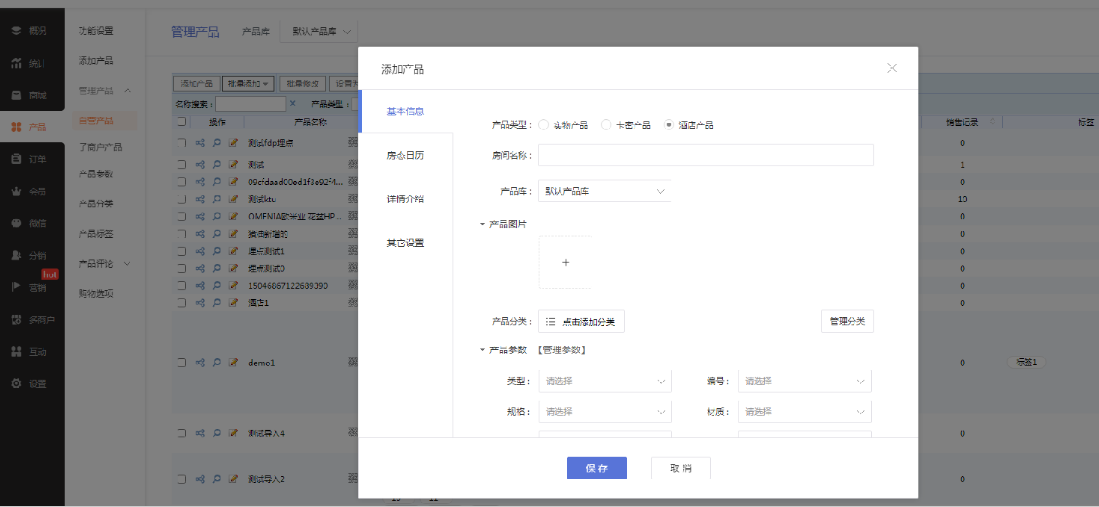Viewport: 1099px width, 507px height.
Task: Tick the checkbox on the 测试导入2 row
Action: click(182, 479)
